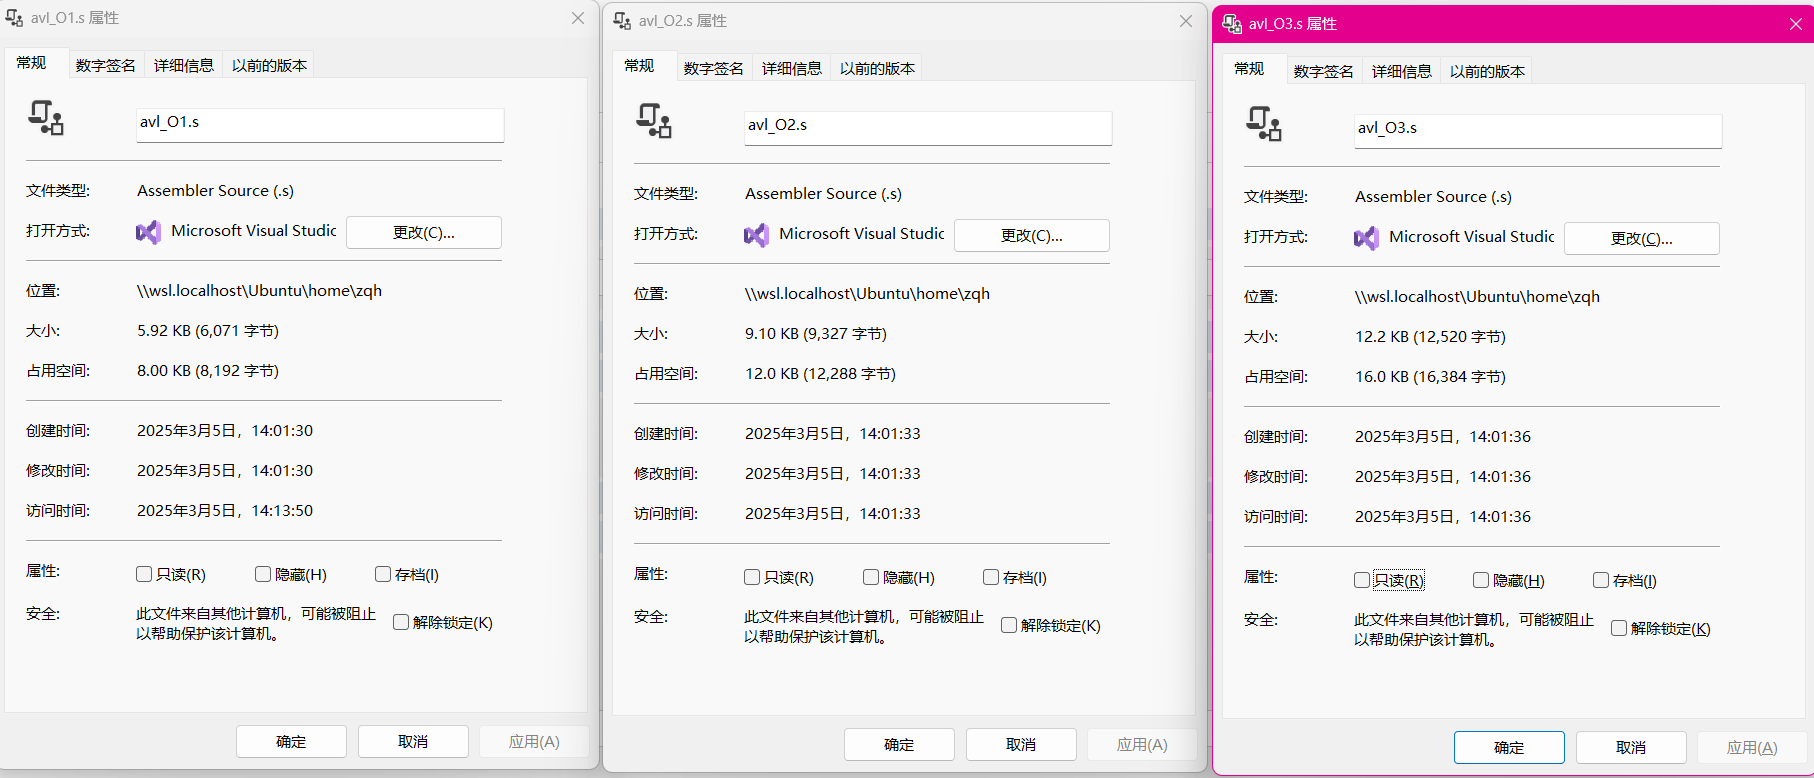Screen dimensions: 1814x778
Task: Click title bar icon of avl_O3.s 属性 window
Action: click(x=1232, y=24)
